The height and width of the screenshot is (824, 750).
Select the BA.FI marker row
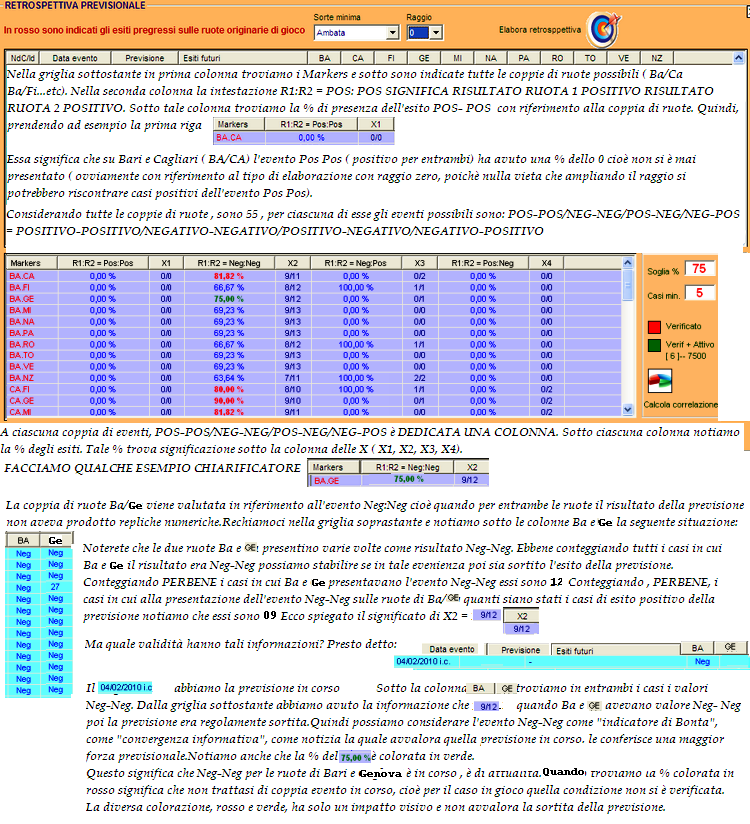314,287
